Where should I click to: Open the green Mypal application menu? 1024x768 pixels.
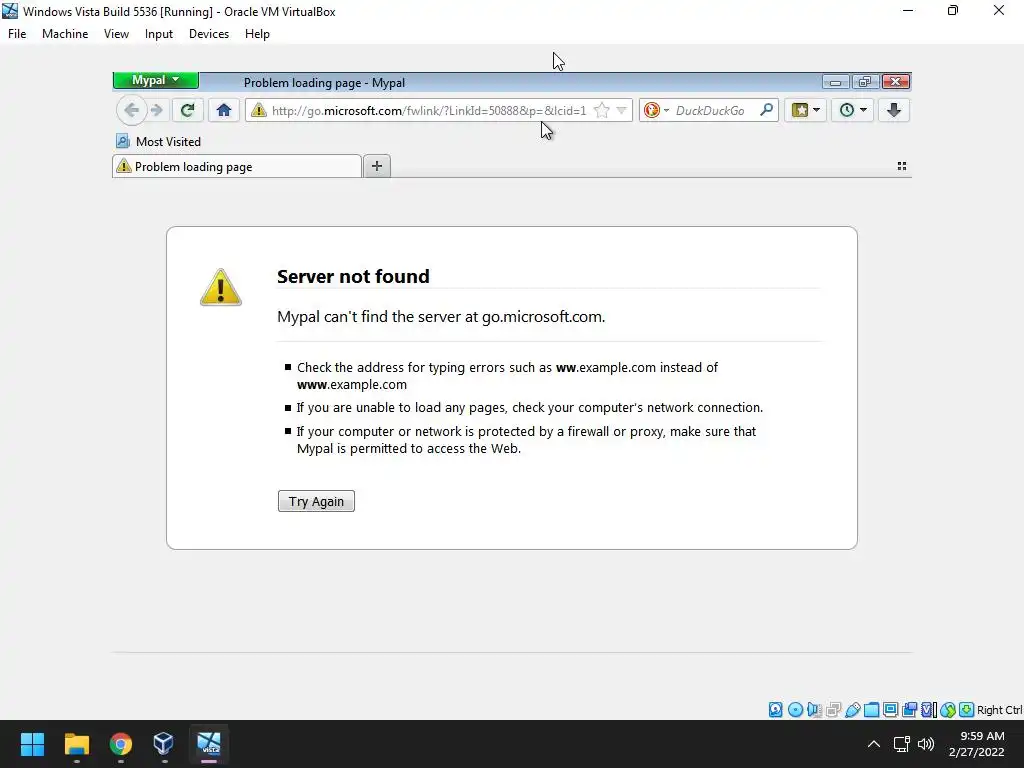pyautogui.click(x=155, y=80)
